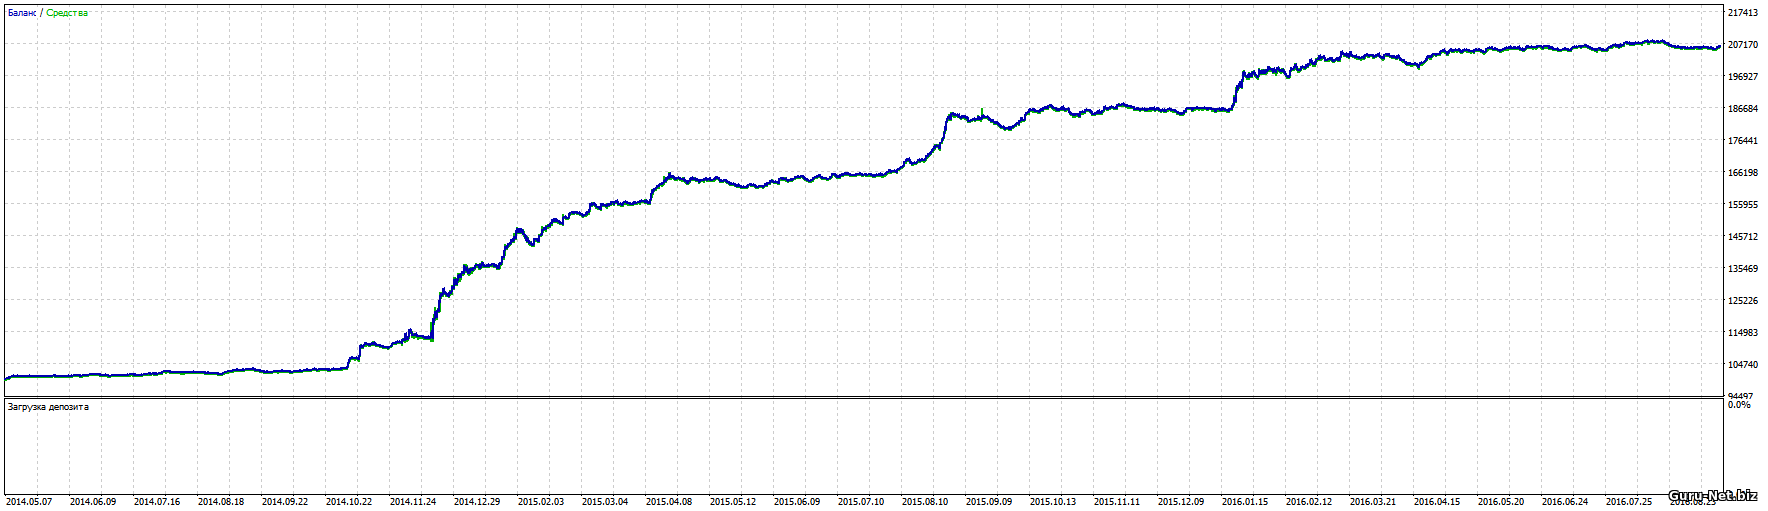This screenshot has height=511, width=1768.
Task: Click the 2016.03.21 date label
Action: click(x=1373, y=502)
